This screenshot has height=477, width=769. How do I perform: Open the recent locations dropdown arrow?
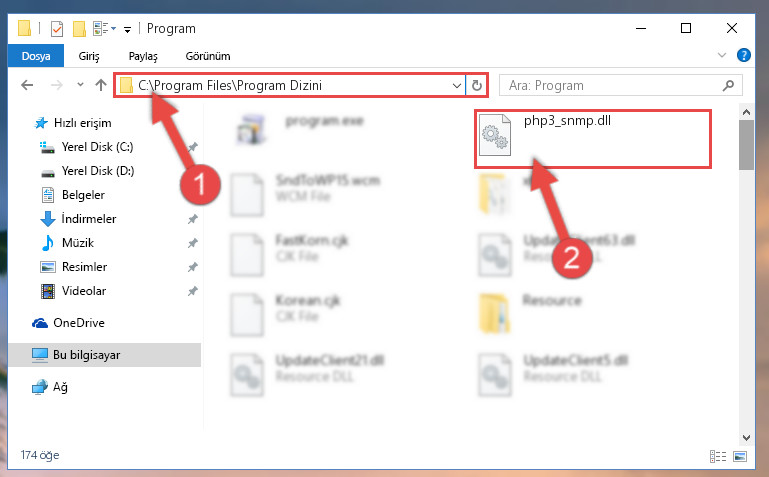80,85
